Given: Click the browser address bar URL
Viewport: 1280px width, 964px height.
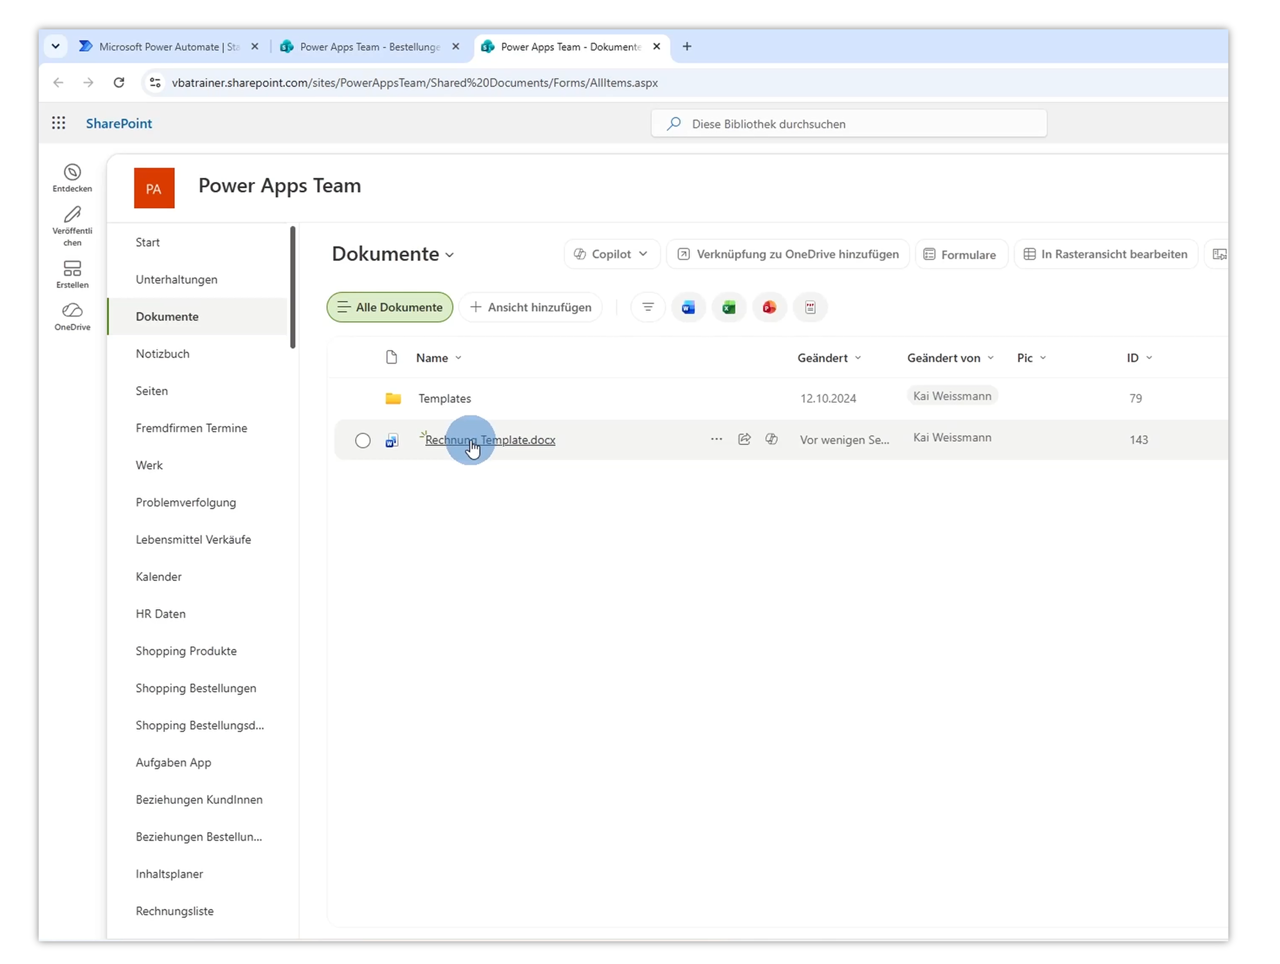Looking at the screenshot, I should click(415, 83).
